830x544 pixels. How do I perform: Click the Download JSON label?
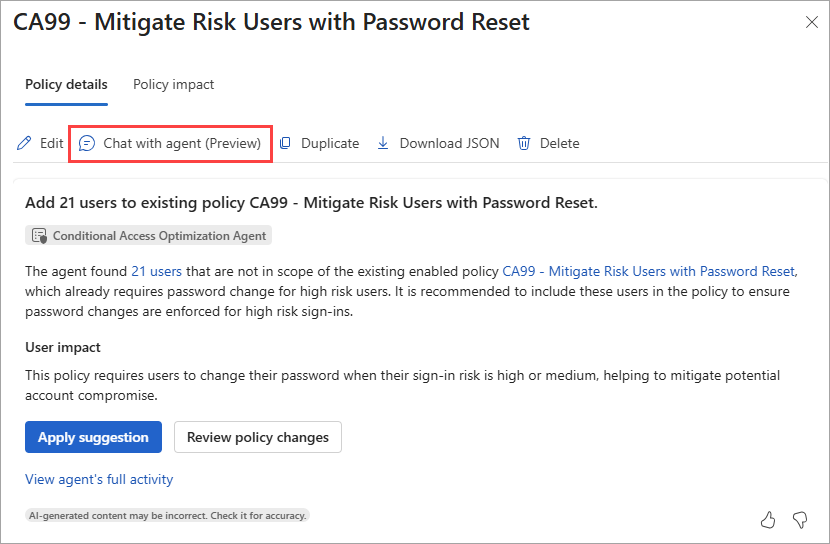(449, 143)
